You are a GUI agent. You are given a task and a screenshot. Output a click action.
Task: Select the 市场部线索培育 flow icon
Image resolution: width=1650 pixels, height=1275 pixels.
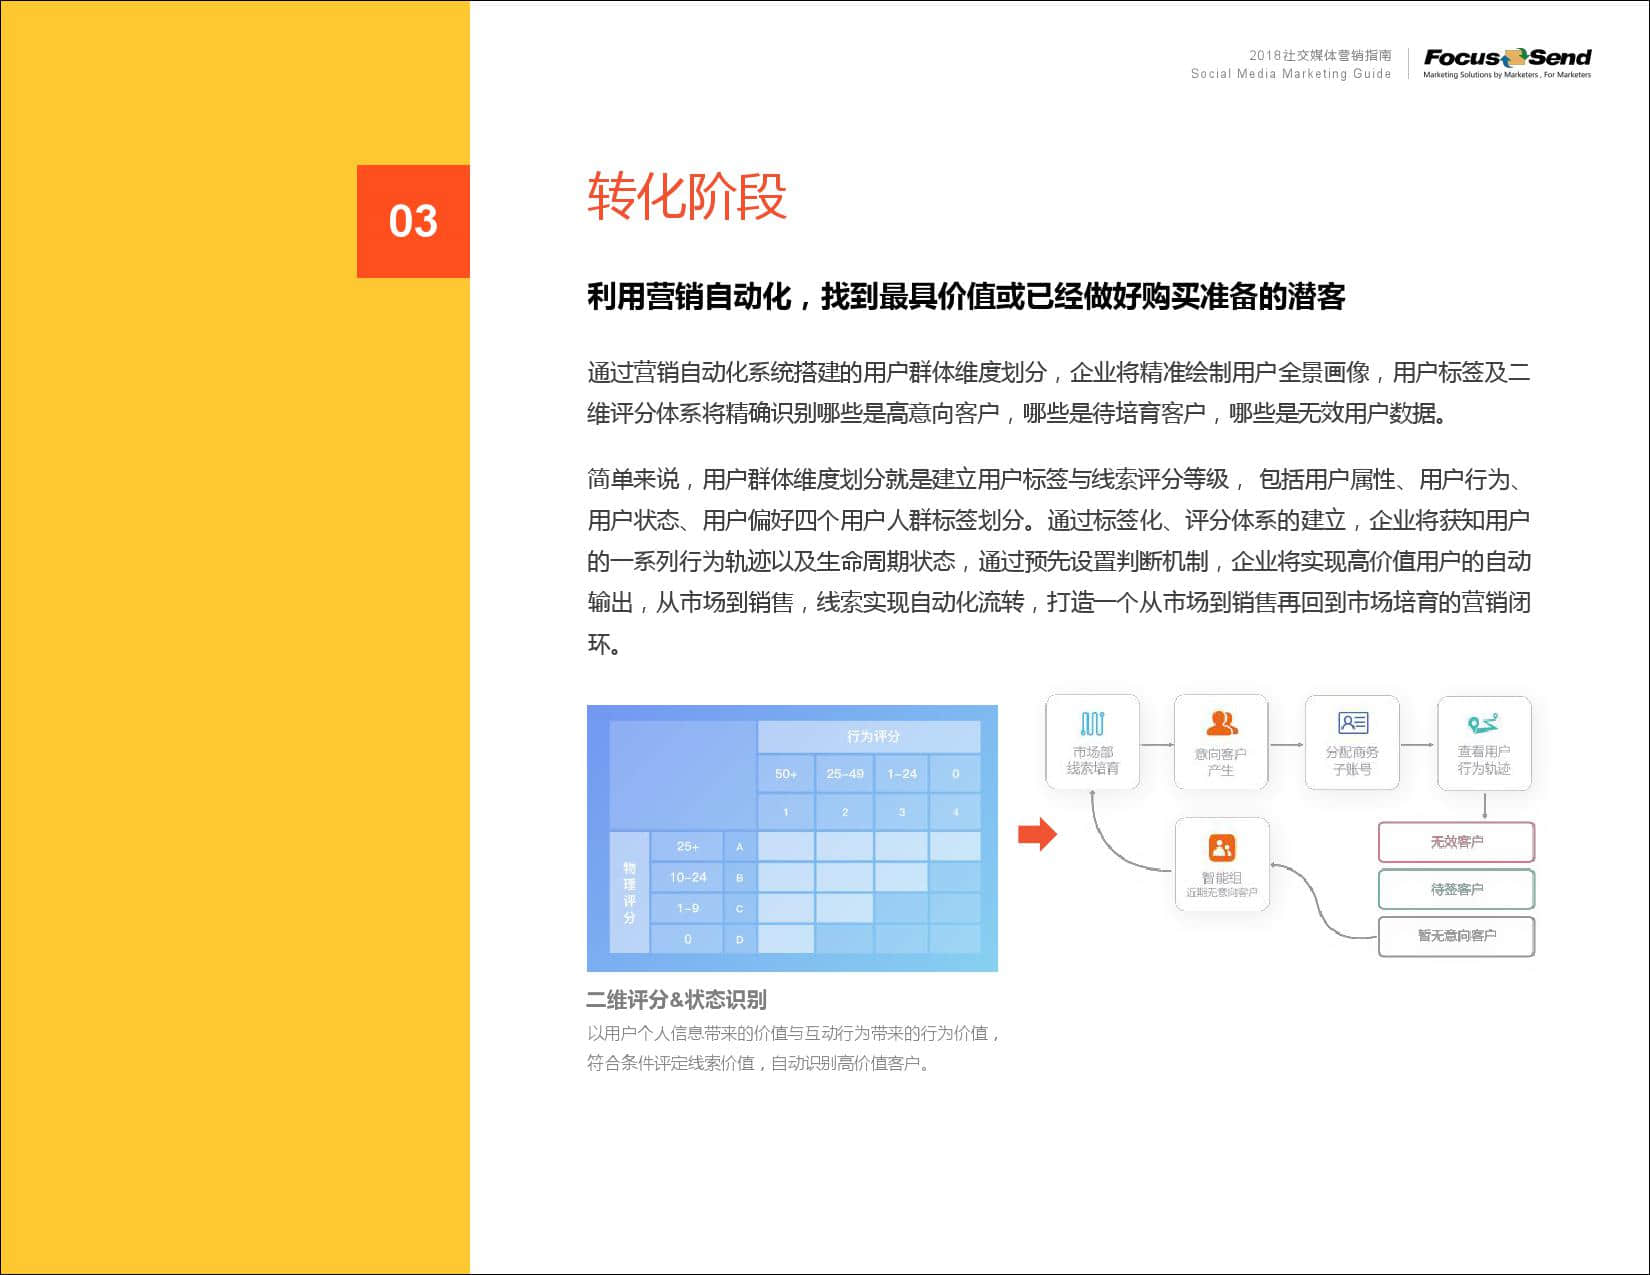click(1092, 723)
